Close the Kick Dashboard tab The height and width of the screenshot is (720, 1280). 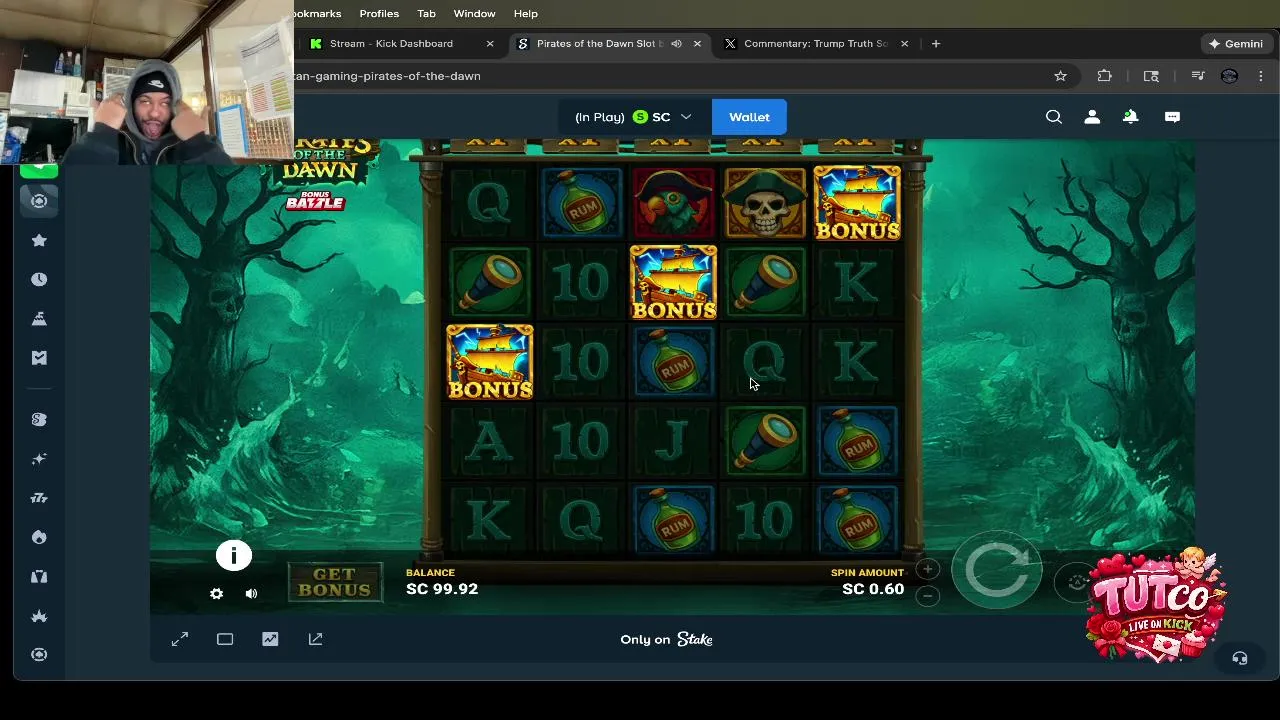coord(490,43)
